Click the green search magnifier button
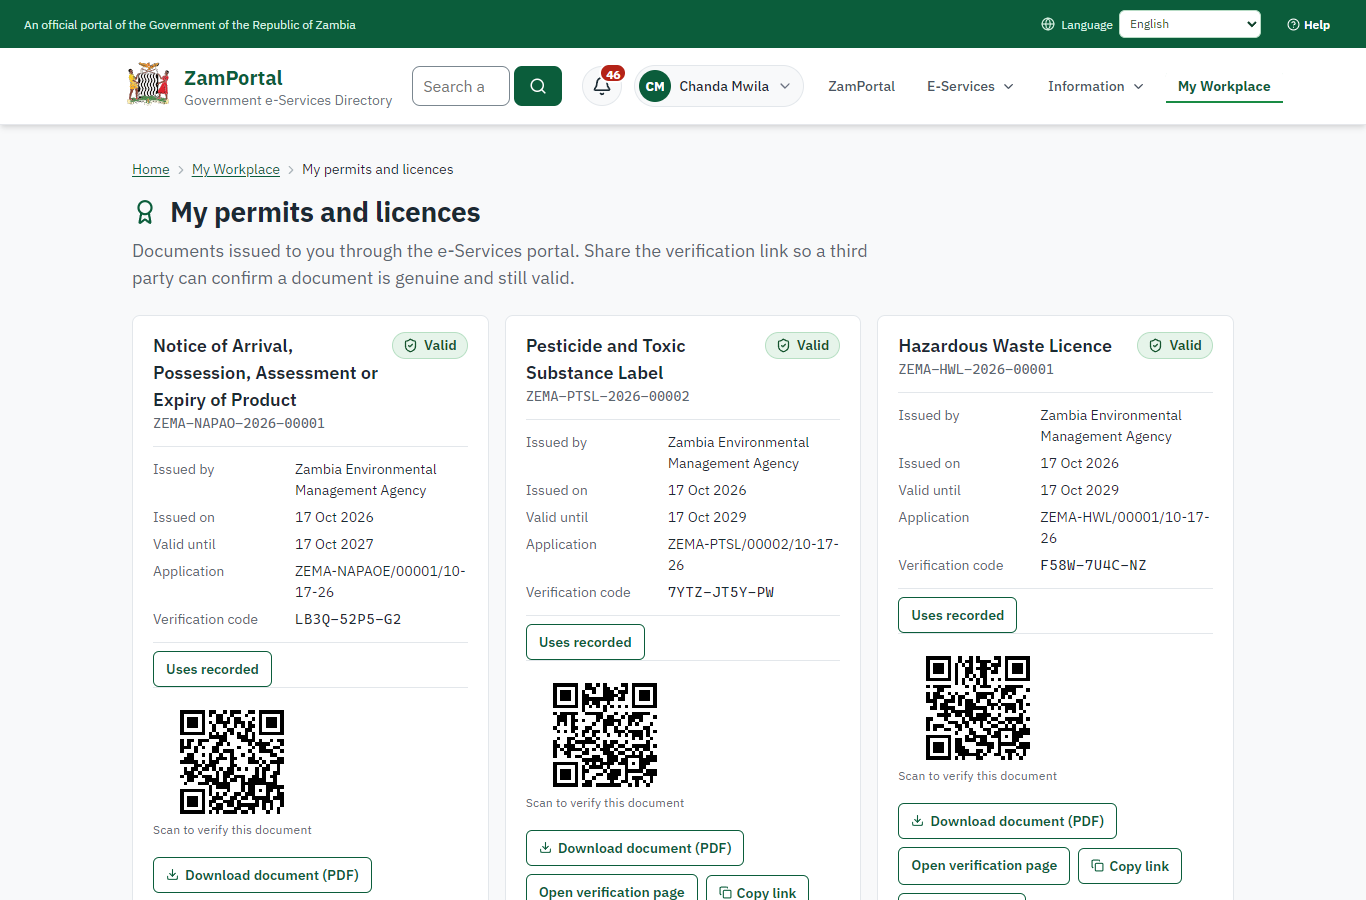This screenshot has height=900, width=1366. [538, 86]
